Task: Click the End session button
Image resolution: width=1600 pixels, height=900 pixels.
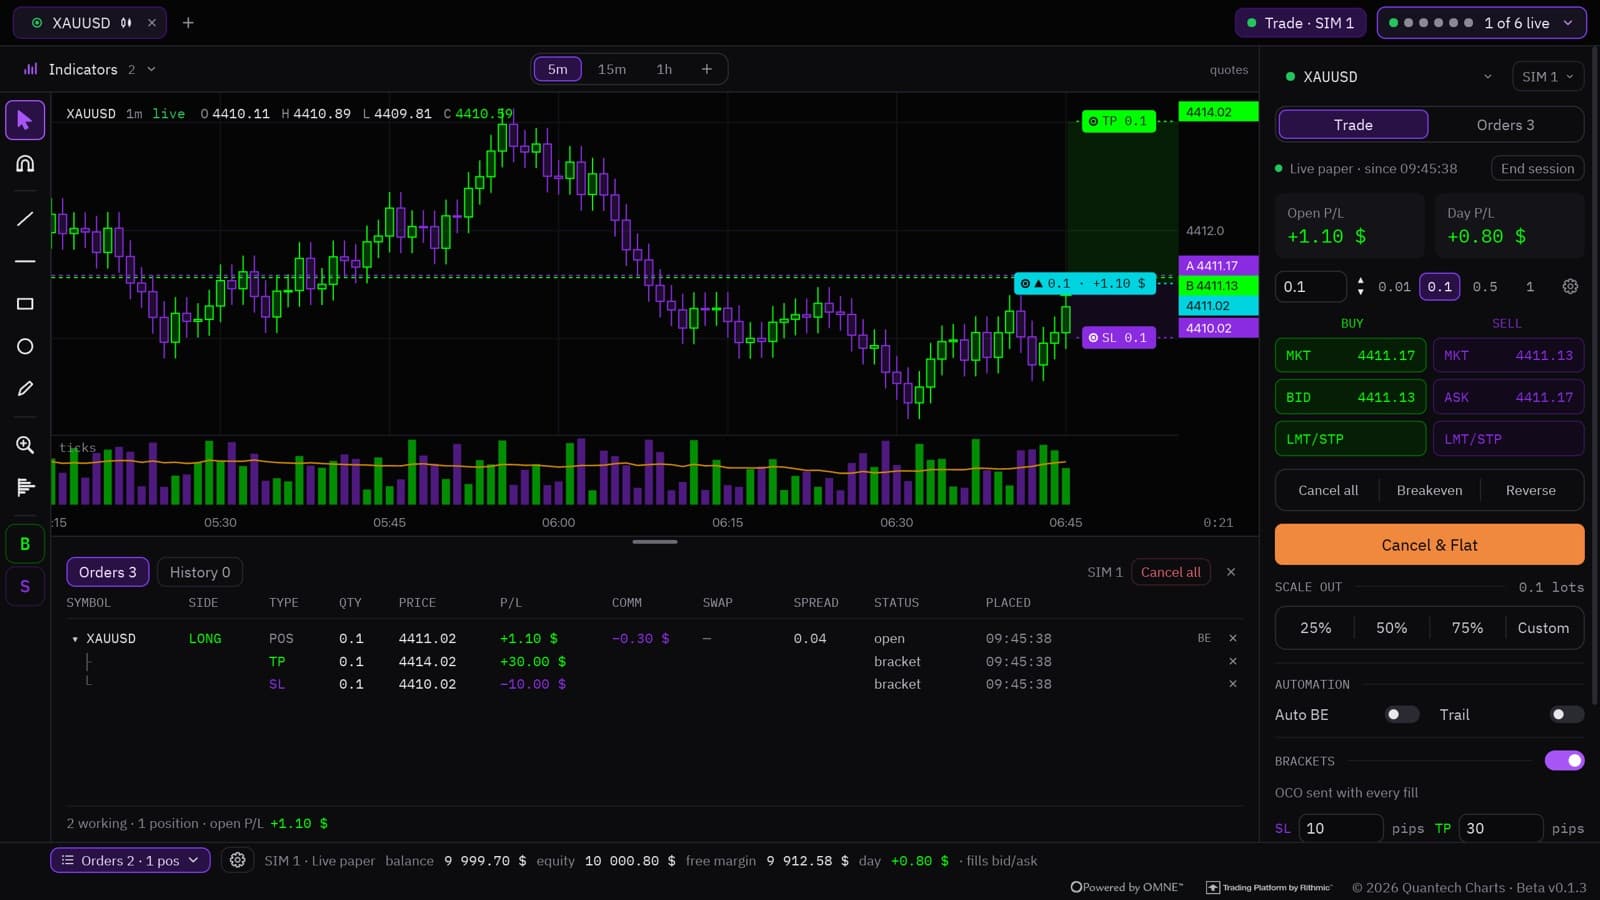Action: [1537, 168]
